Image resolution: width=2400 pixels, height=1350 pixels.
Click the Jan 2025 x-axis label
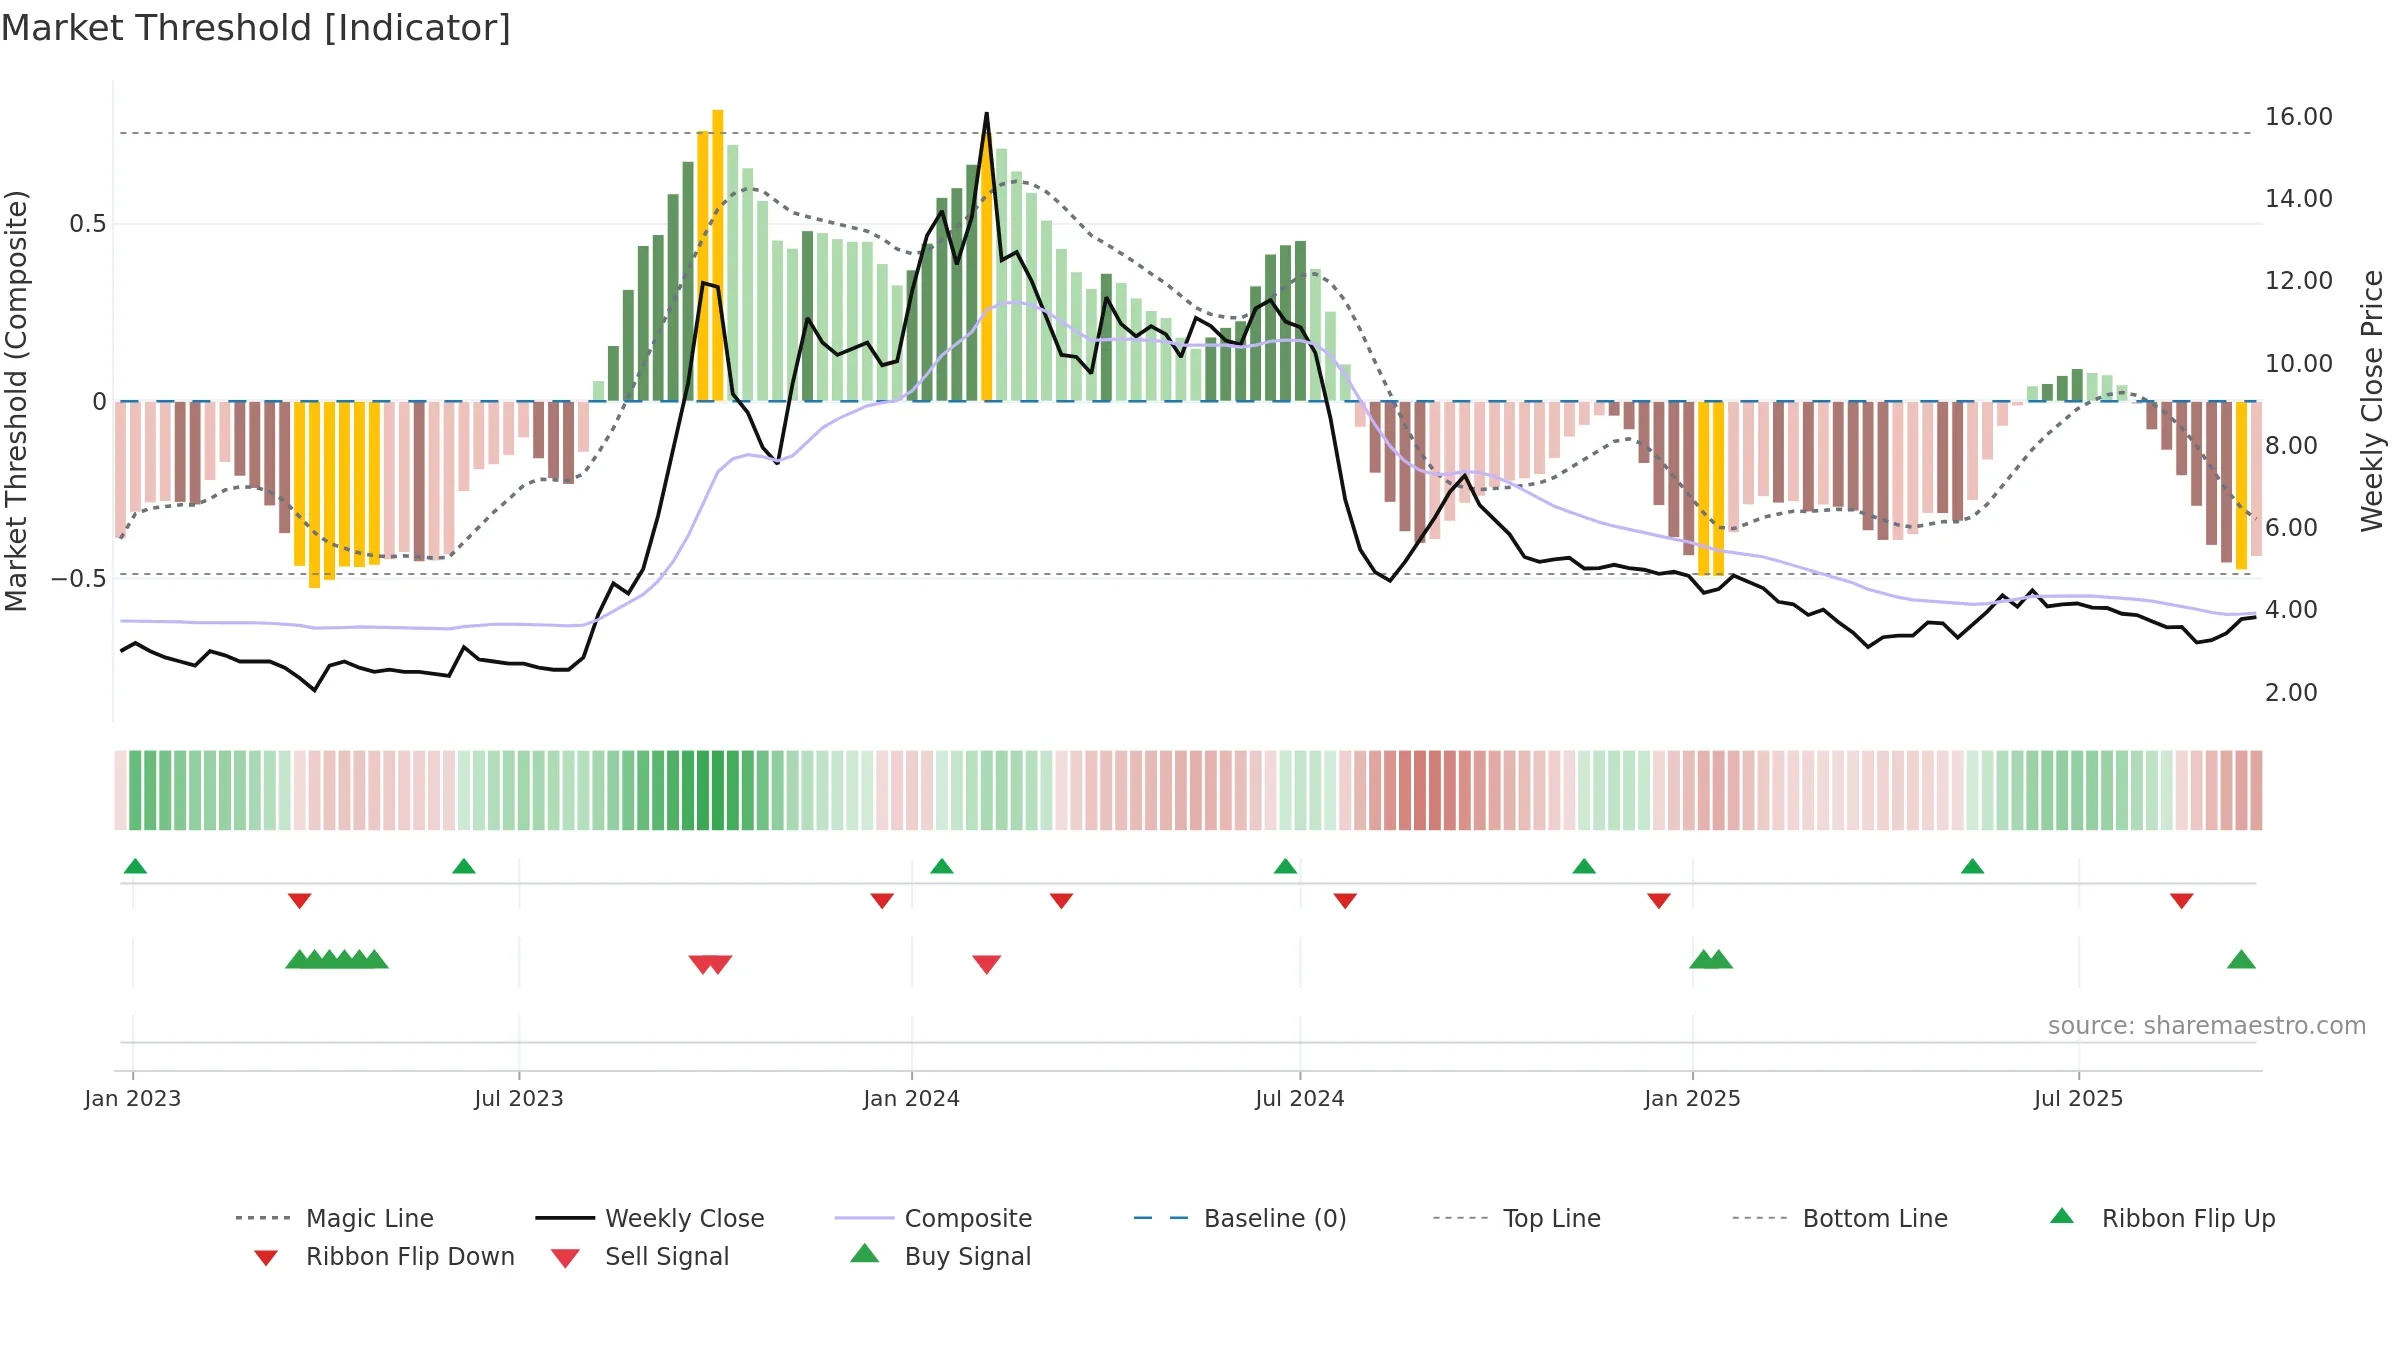(x=1693, y=1099)
